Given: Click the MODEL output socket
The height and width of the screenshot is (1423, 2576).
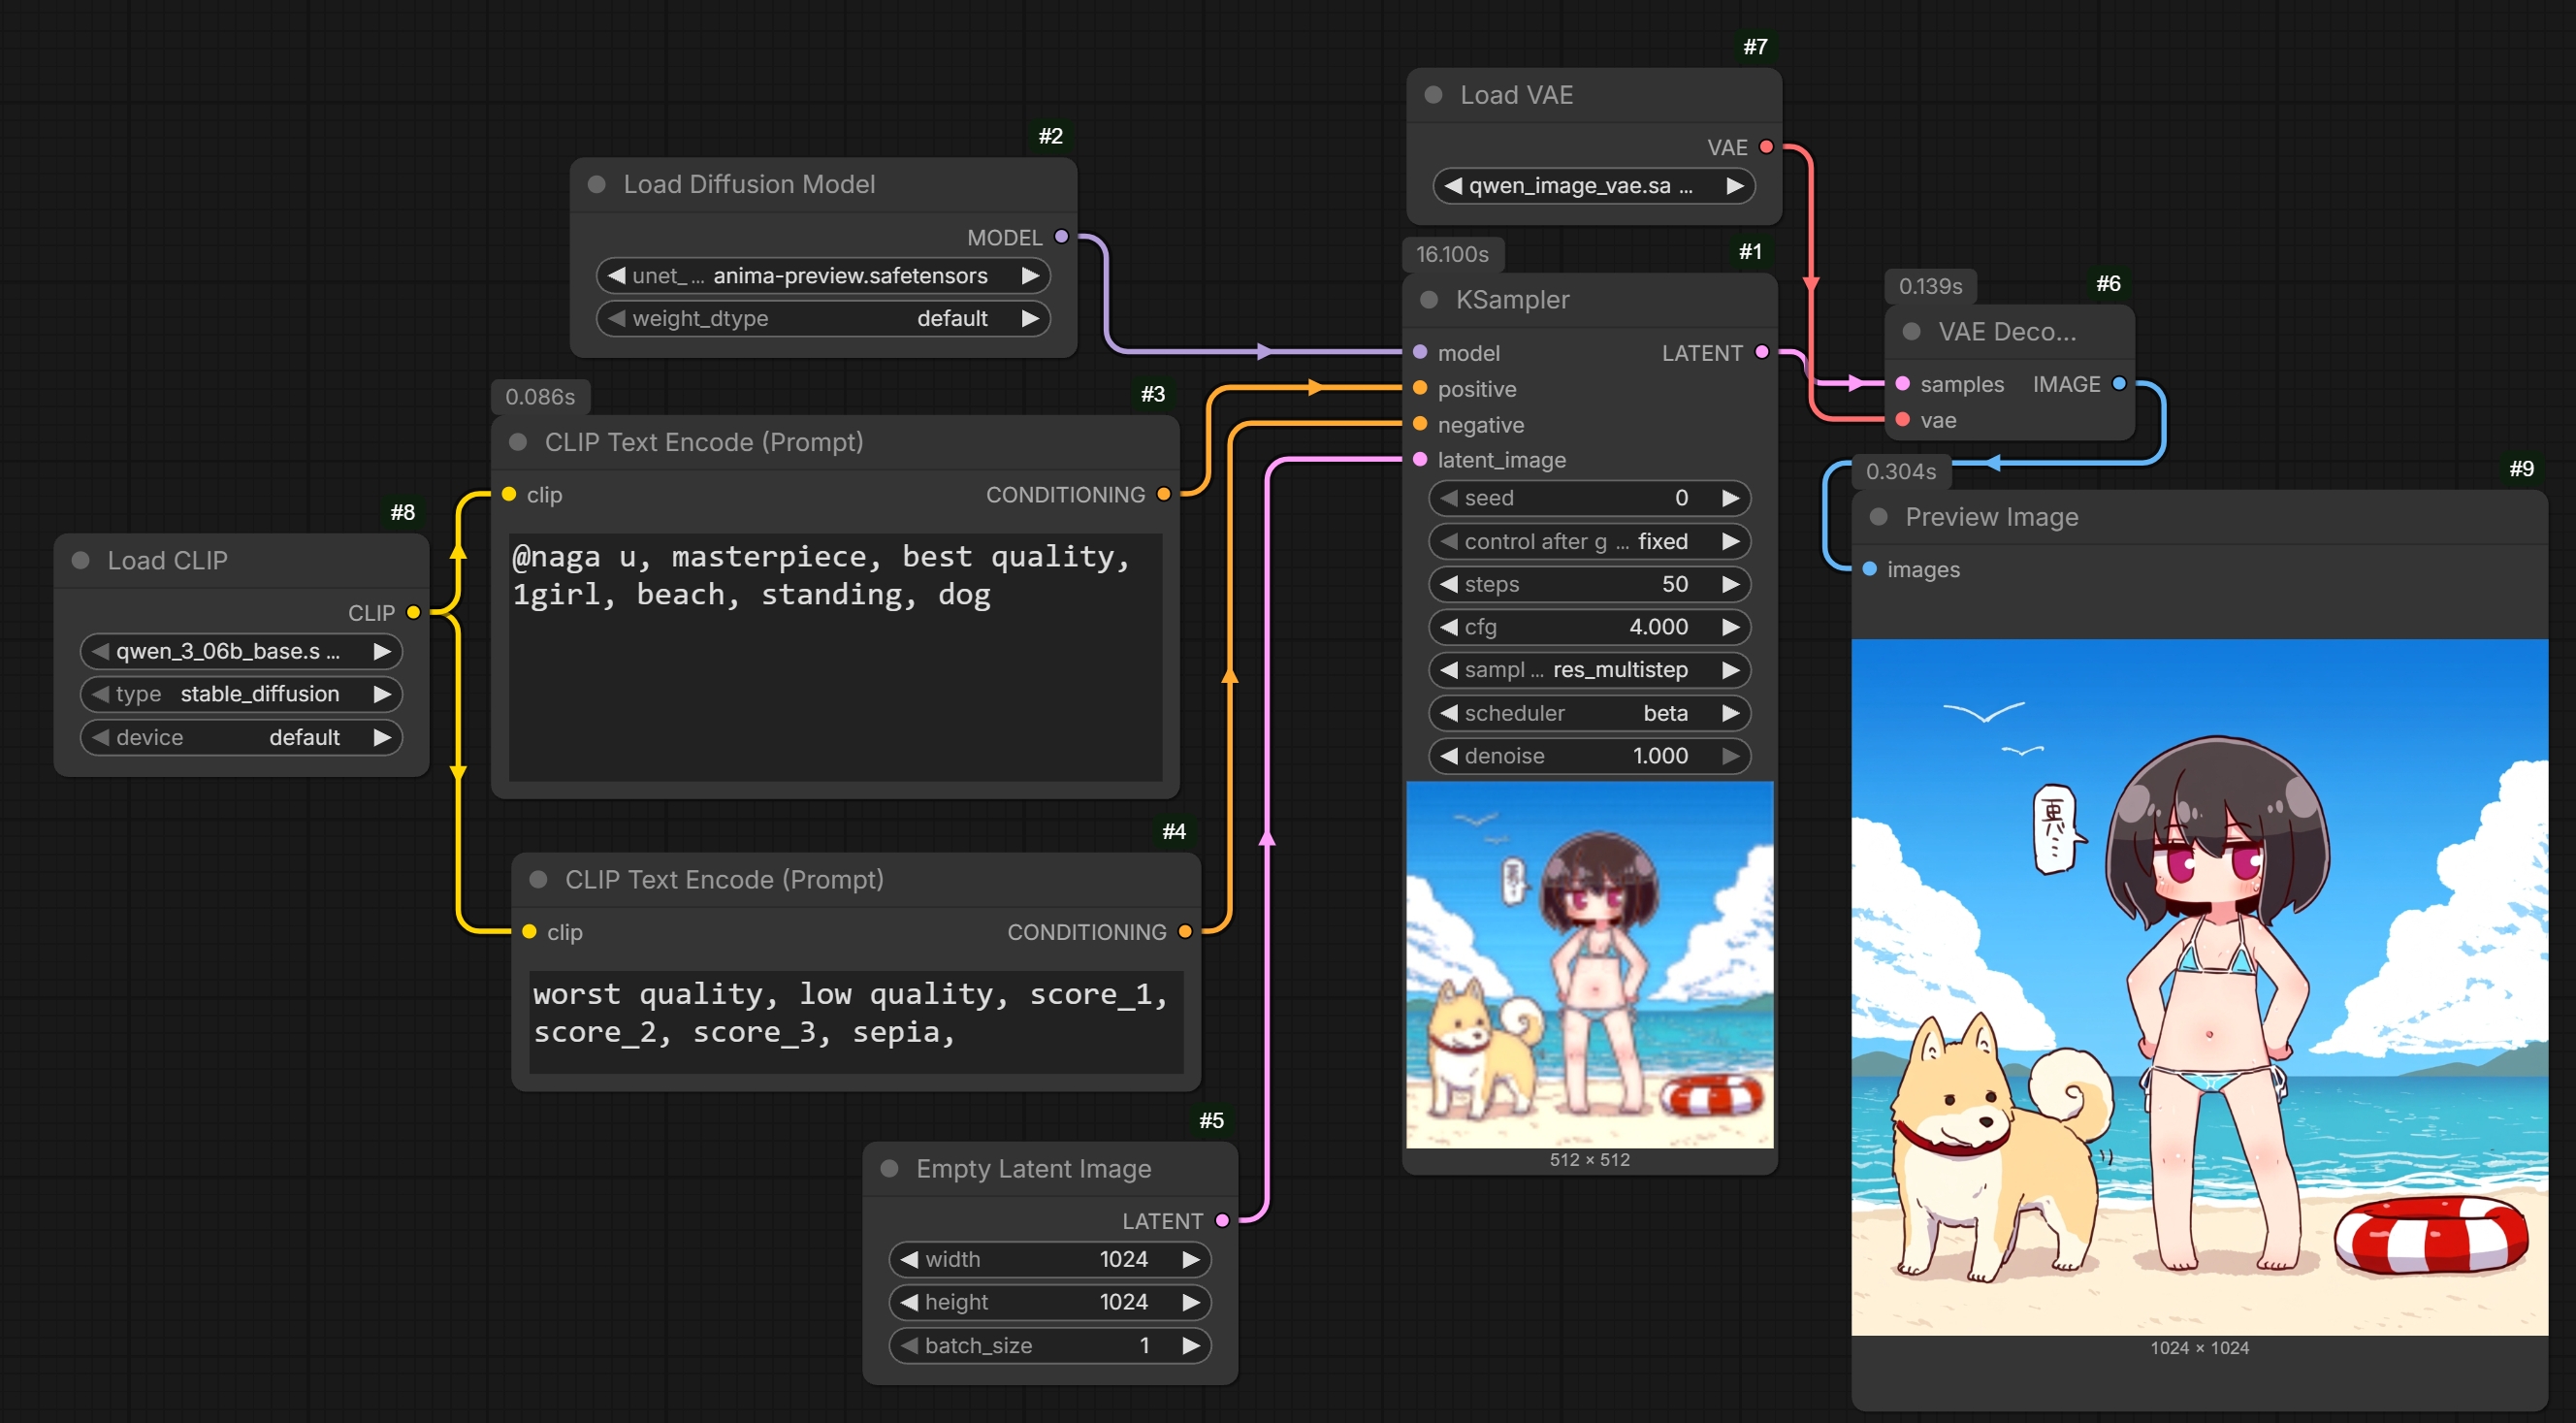Looking at the screenshot, I should pyautogui.click(x=1062, y=237).
